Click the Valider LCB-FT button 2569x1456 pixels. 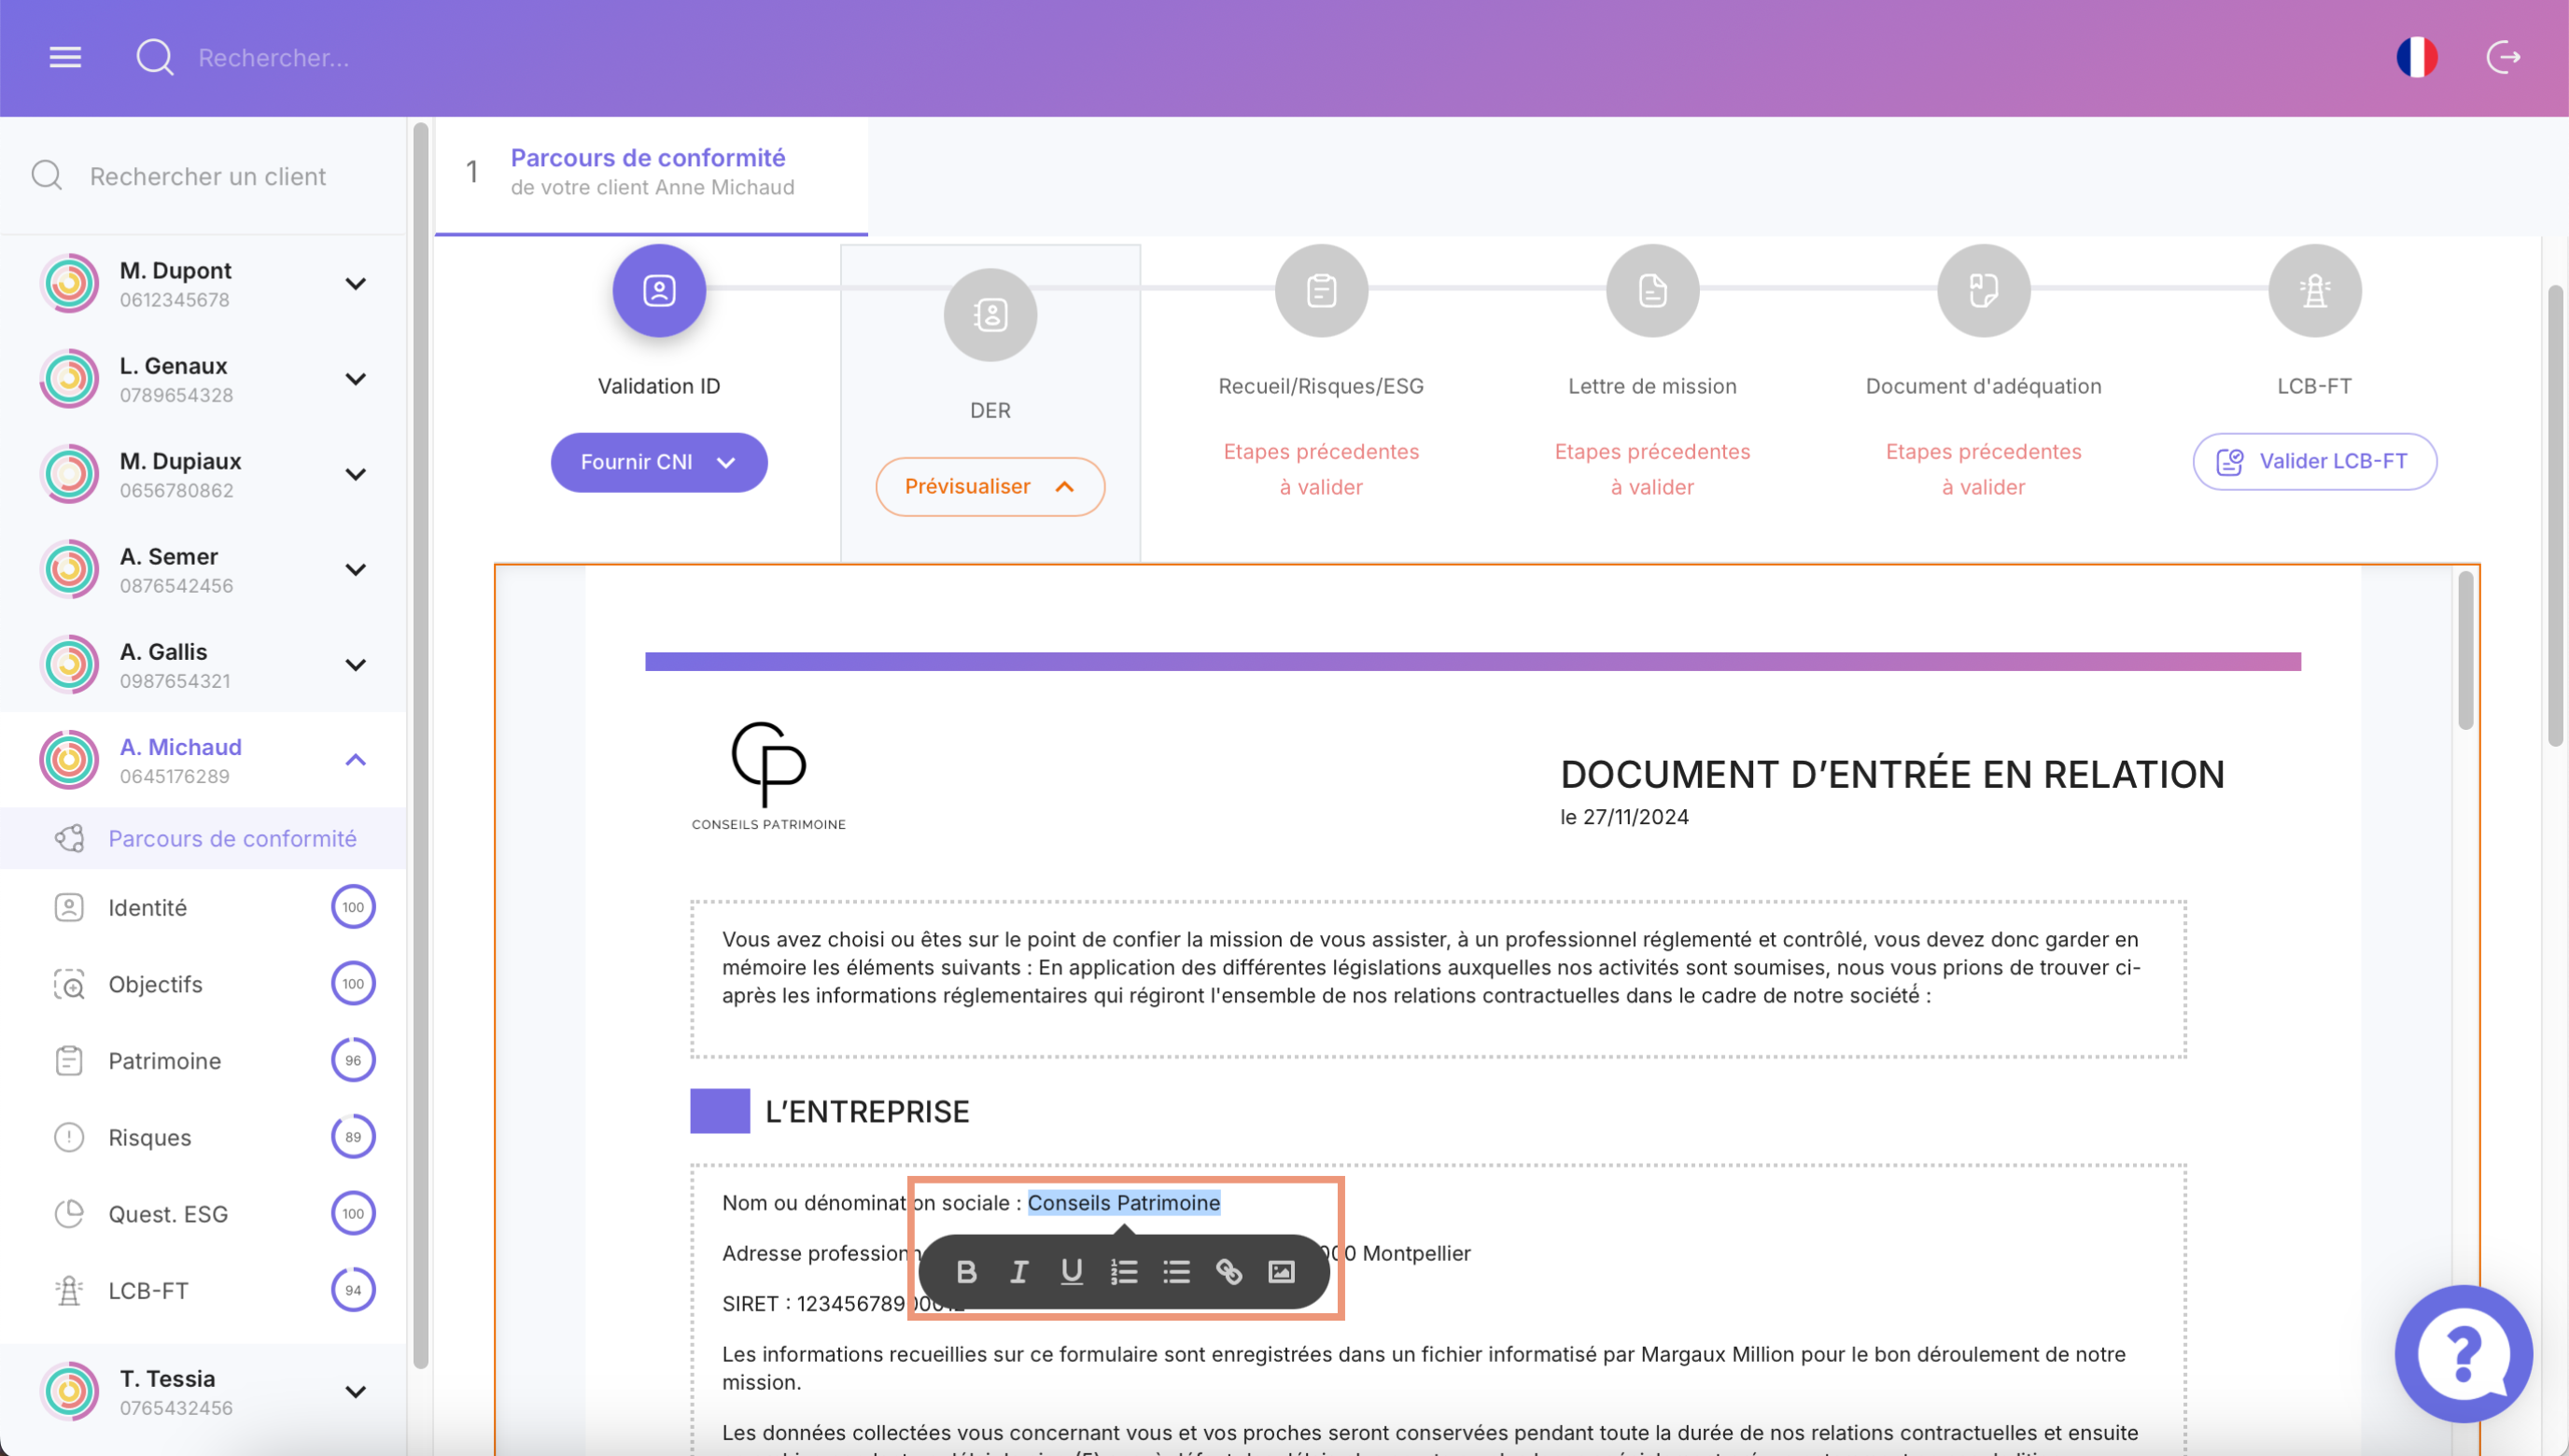click(x=2314, y=461)
